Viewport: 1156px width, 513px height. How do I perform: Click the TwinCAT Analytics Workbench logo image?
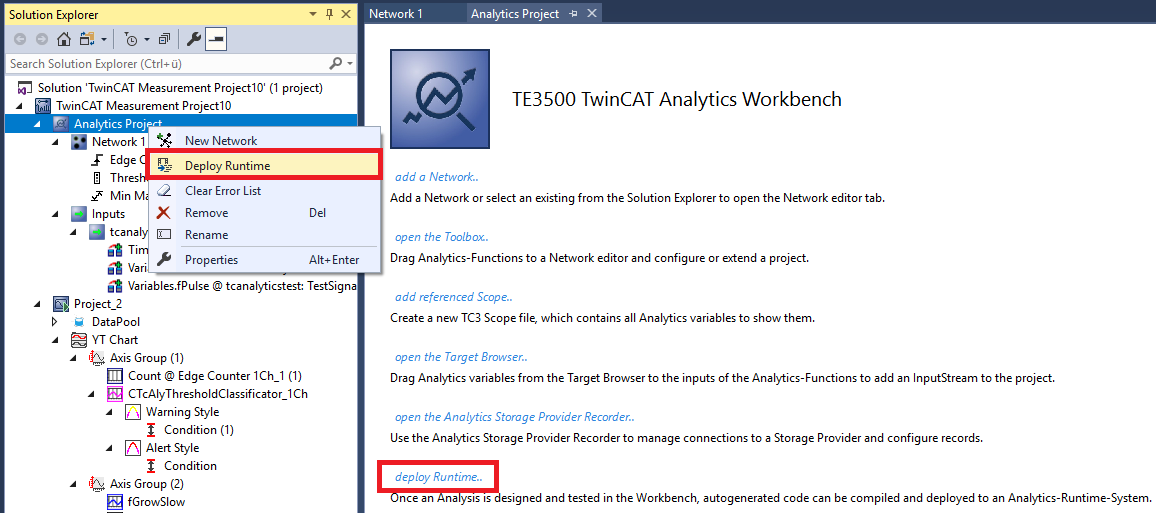440,100
